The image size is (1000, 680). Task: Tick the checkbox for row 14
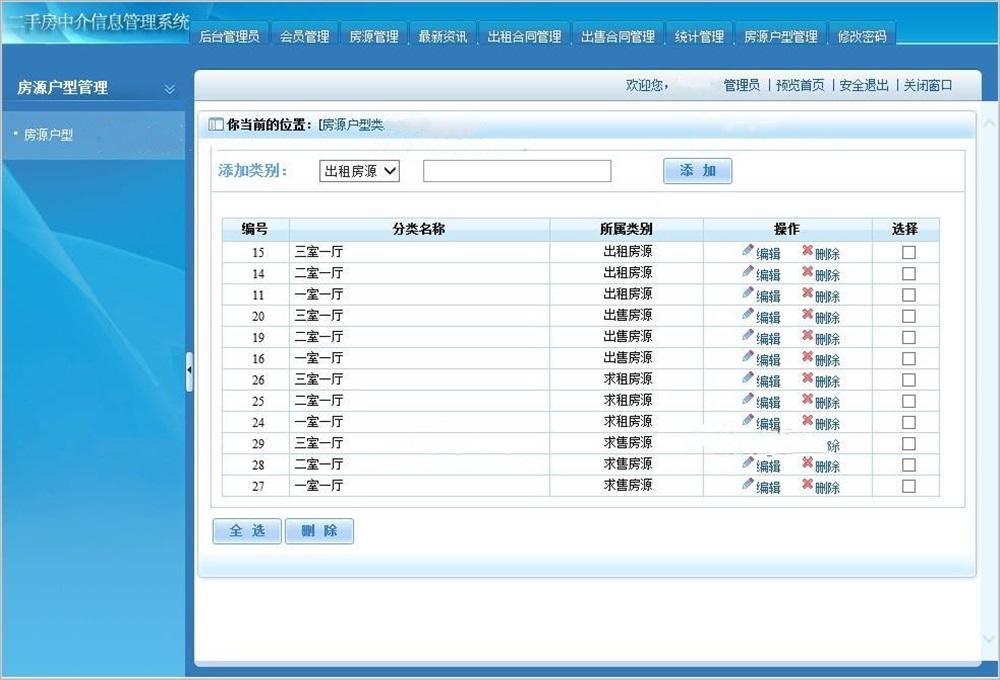pyautogui.click(x=909, y=274)
